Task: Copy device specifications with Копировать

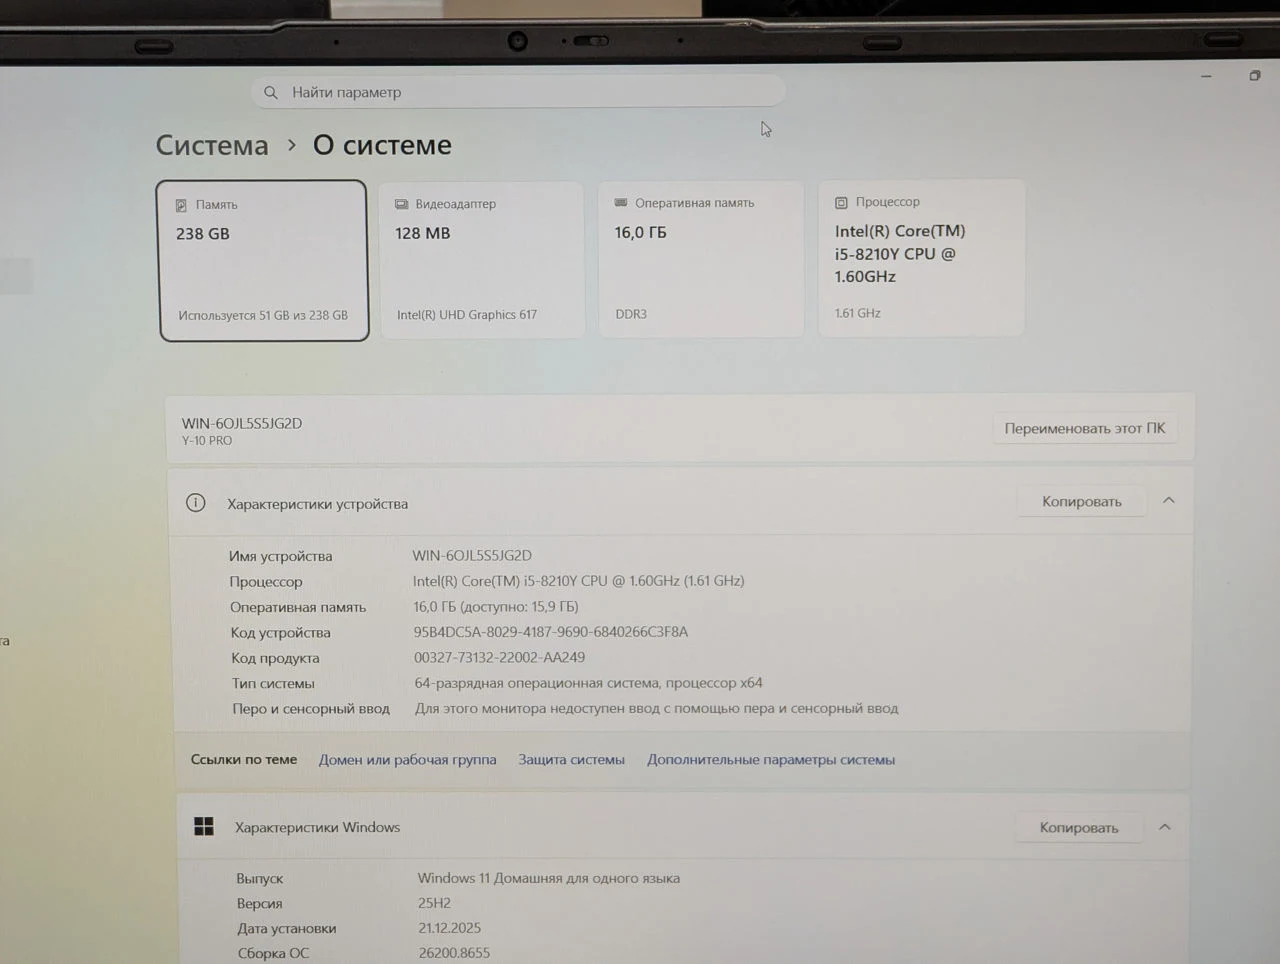Action: pyautogui.click(x=1081, y=501)
